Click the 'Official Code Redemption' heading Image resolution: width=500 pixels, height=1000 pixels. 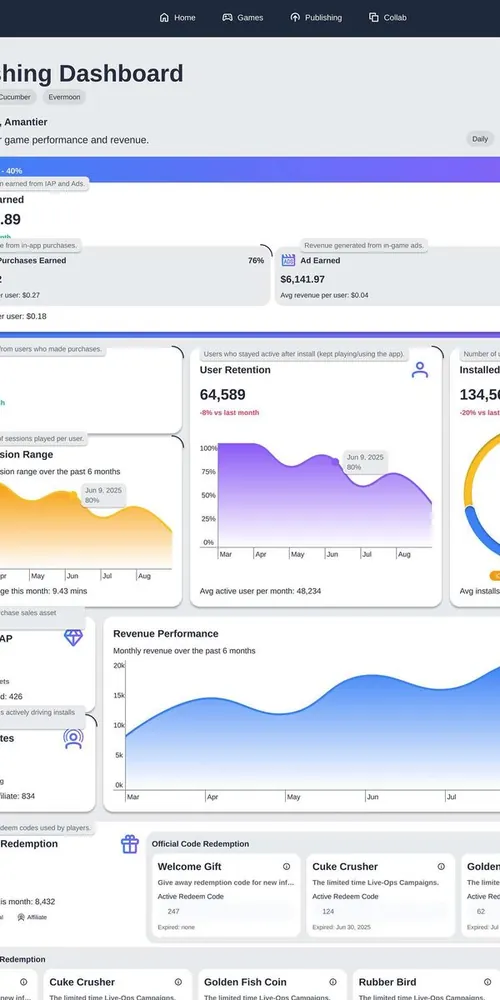200,844
